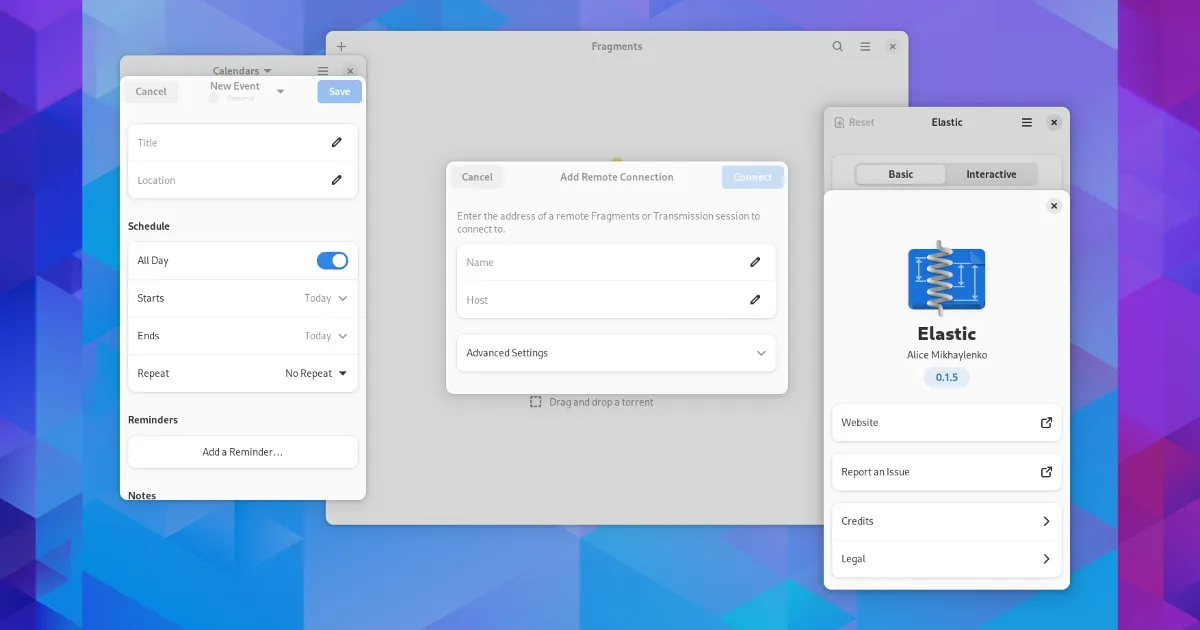Click the pencil icon next to Location
Viewport: 1200px width, 630px height.
pos(337,181)
